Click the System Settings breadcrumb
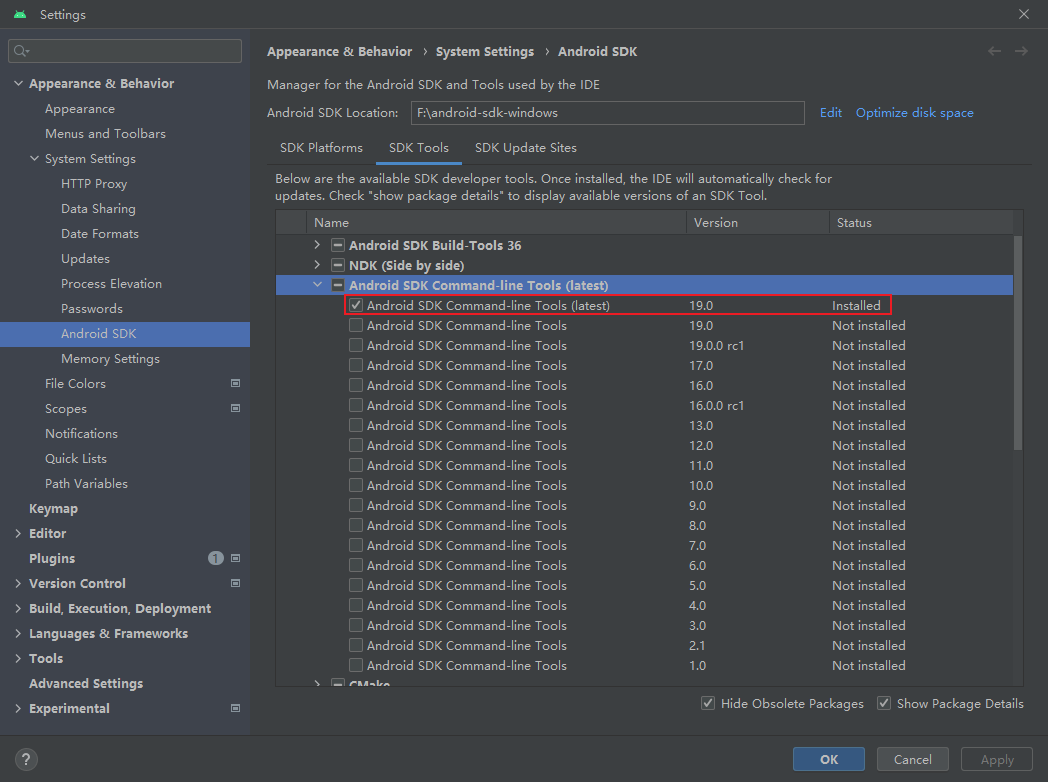 coord(485,51)
